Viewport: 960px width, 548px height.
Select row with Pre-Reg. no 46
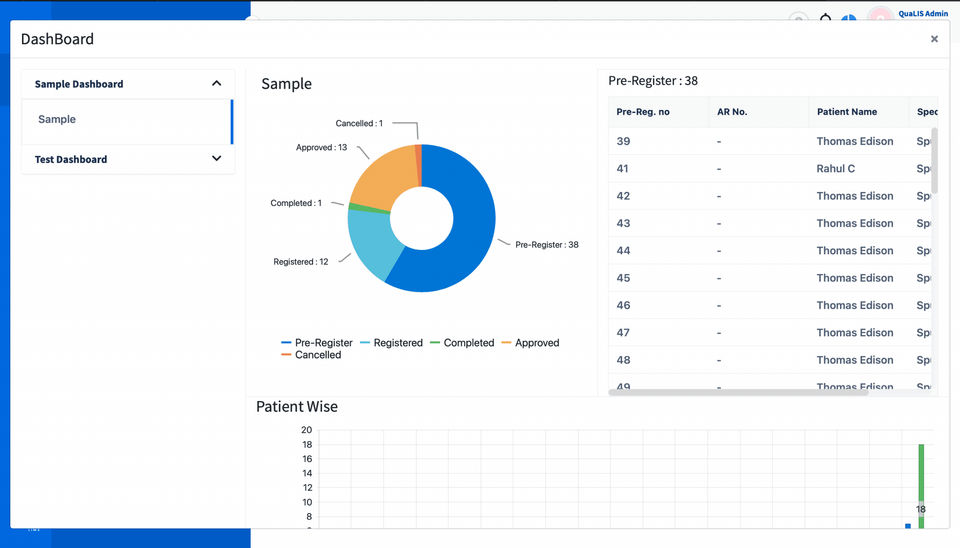770,306
